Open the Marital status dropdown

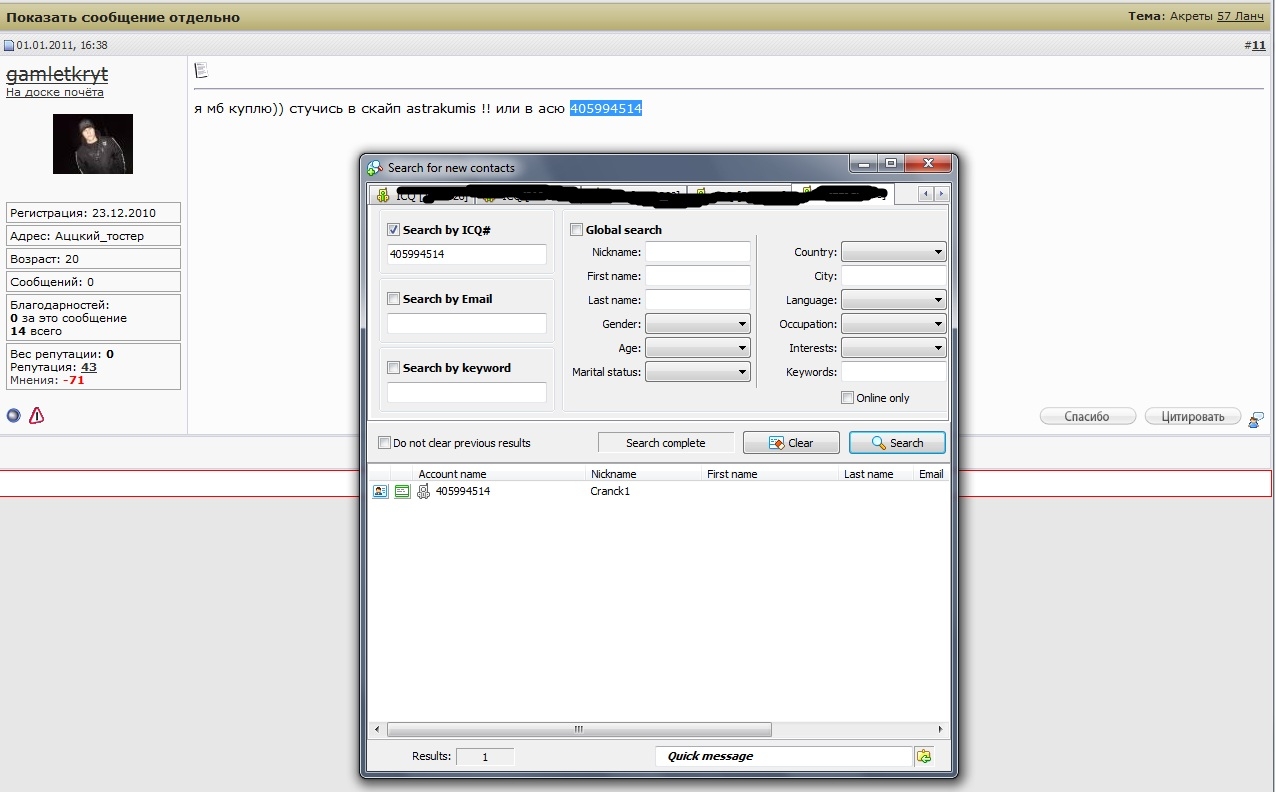(x=698, y=372)
